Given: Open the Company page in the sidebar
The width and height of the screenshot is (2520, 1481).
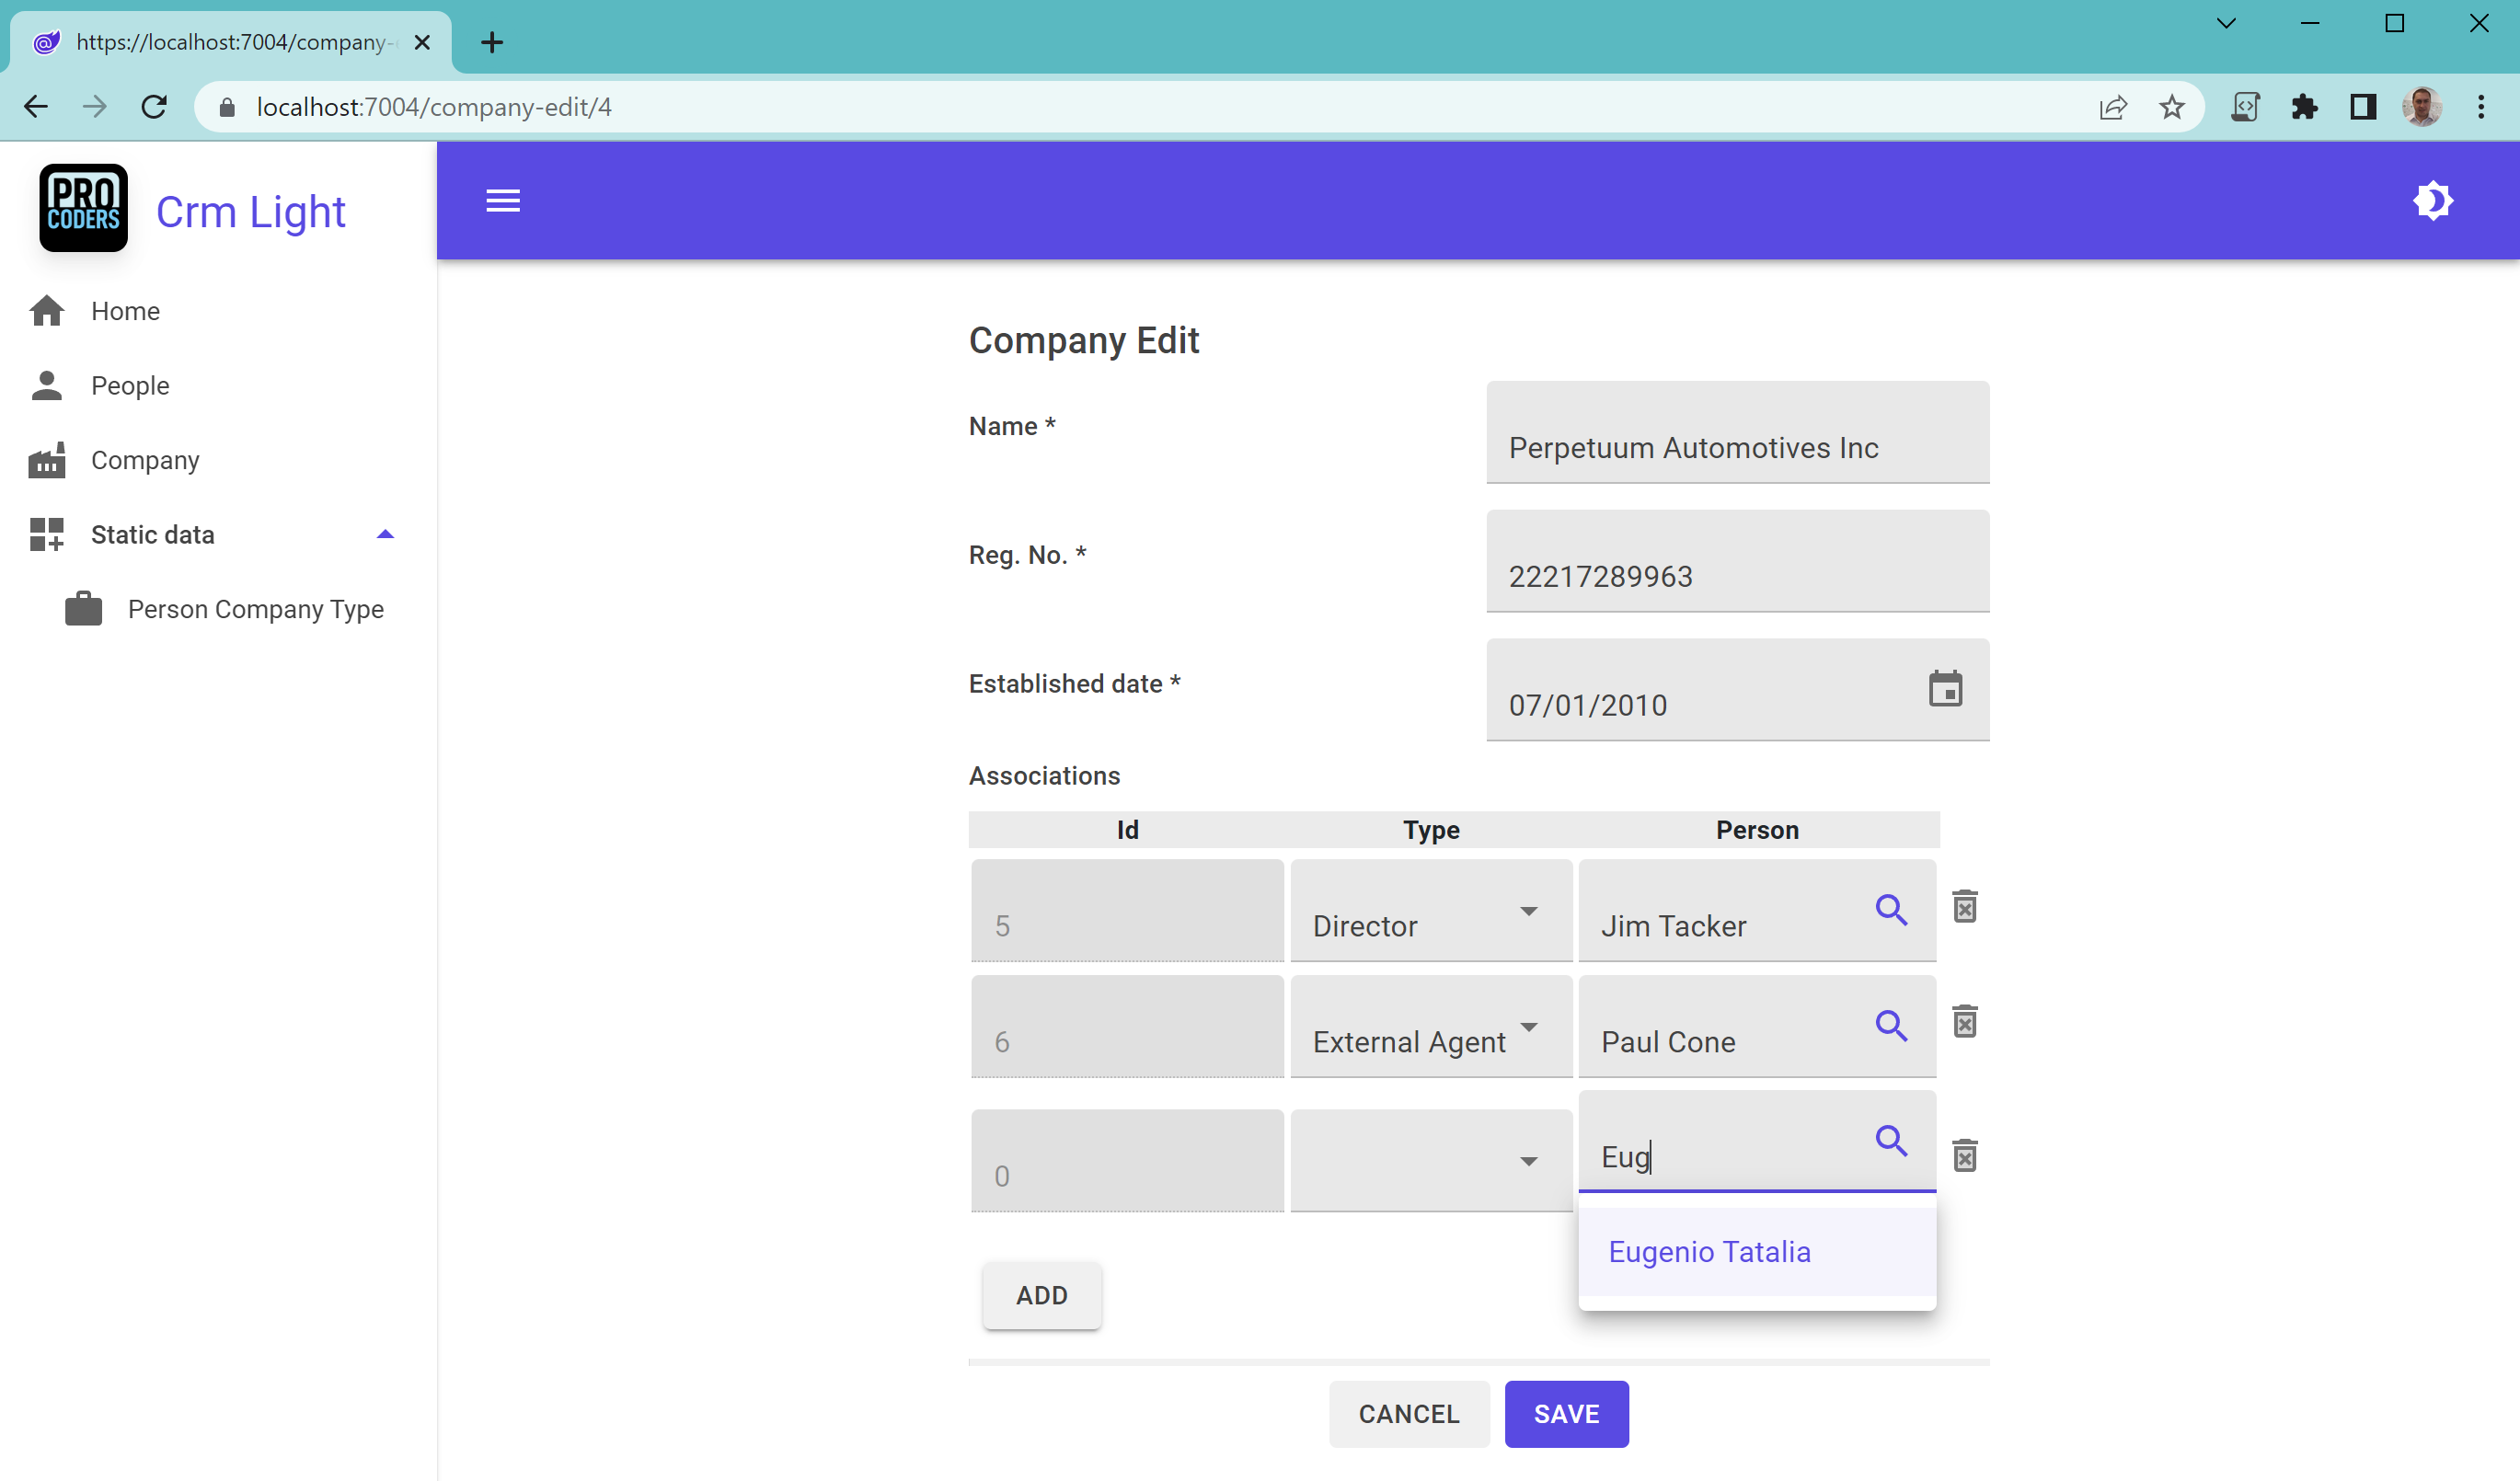Looking at the screenshot, I should pos(145,460).
